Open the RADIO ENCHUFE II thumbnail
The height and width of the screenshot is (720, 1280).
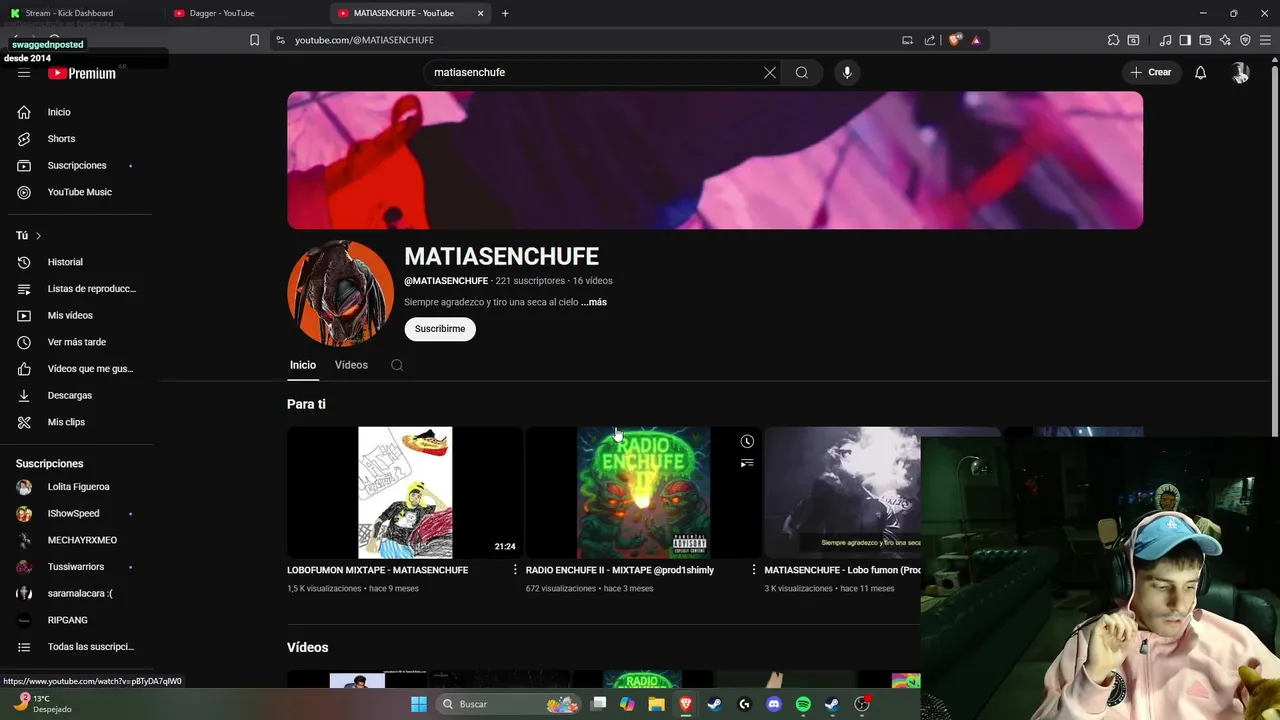644,492
